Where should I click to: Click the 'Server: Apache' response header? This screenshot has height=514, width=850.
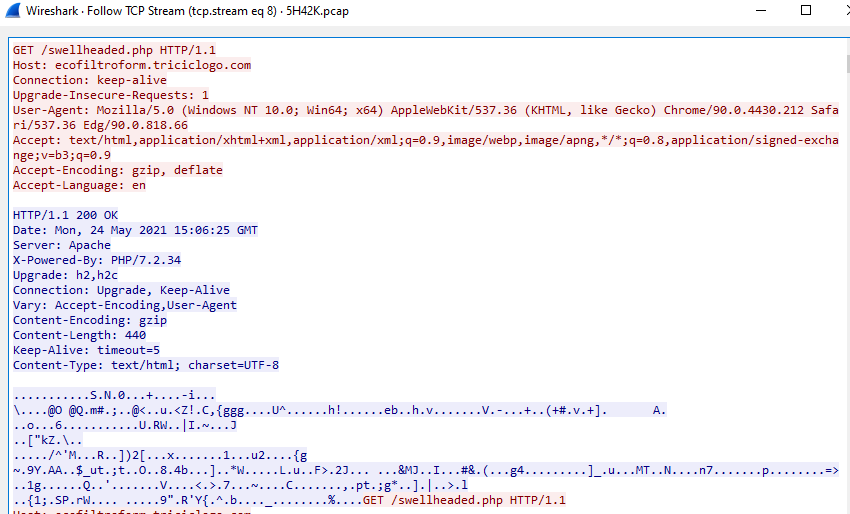62,245
